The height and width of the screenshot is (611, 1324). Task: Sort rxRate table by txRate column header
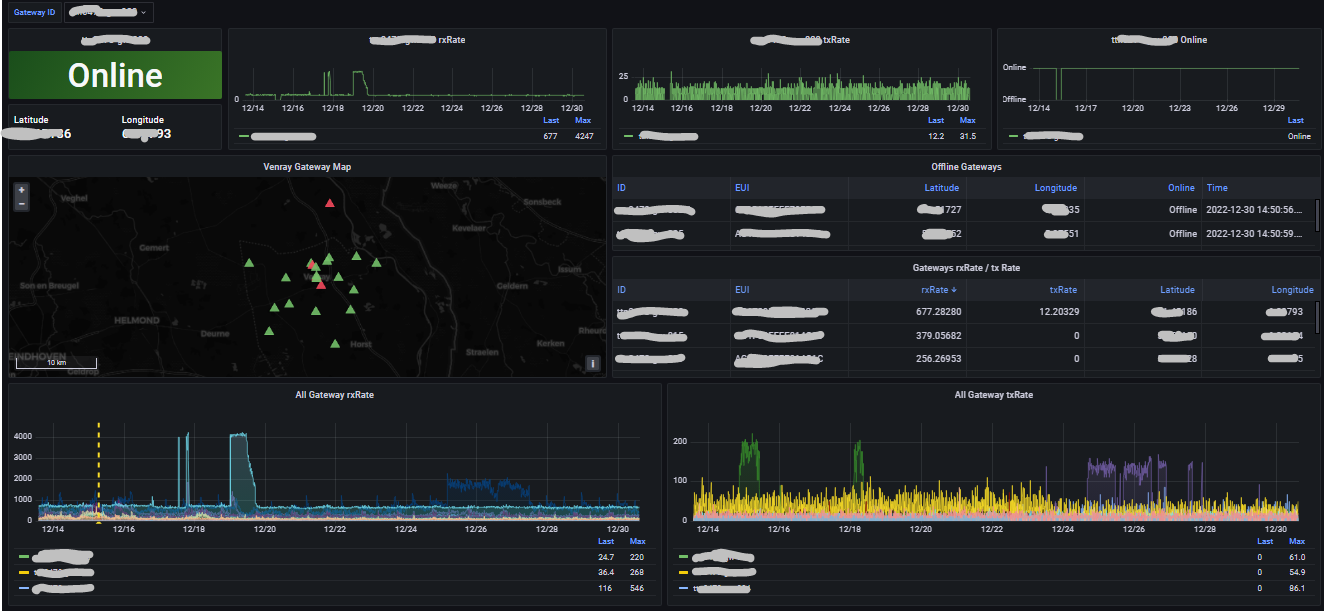coord(1063,290)
